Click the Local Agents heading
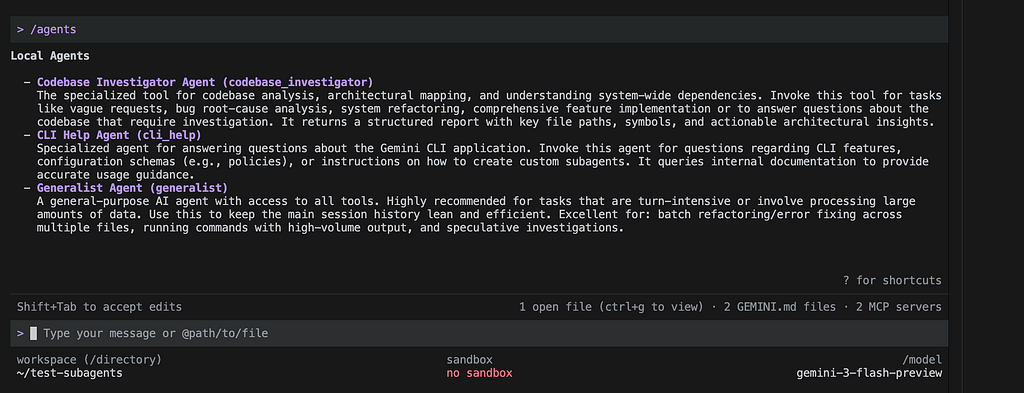 (50, 56)
